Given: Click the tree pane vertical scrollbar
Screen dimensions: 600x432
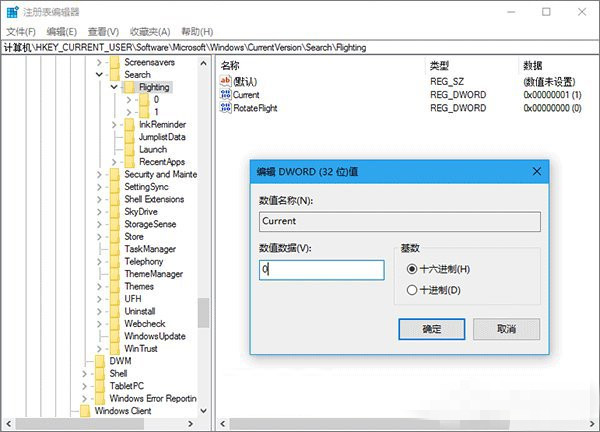Looking at the screenshot, I should pos(203,311).
